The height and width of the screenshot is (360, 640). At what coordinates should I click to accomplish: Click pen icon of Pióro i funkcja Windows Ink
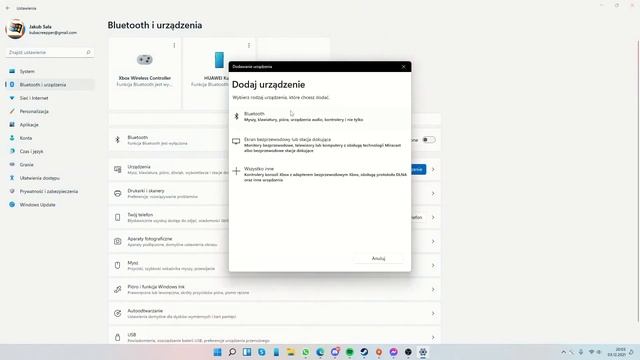click(x=118, y=289)
